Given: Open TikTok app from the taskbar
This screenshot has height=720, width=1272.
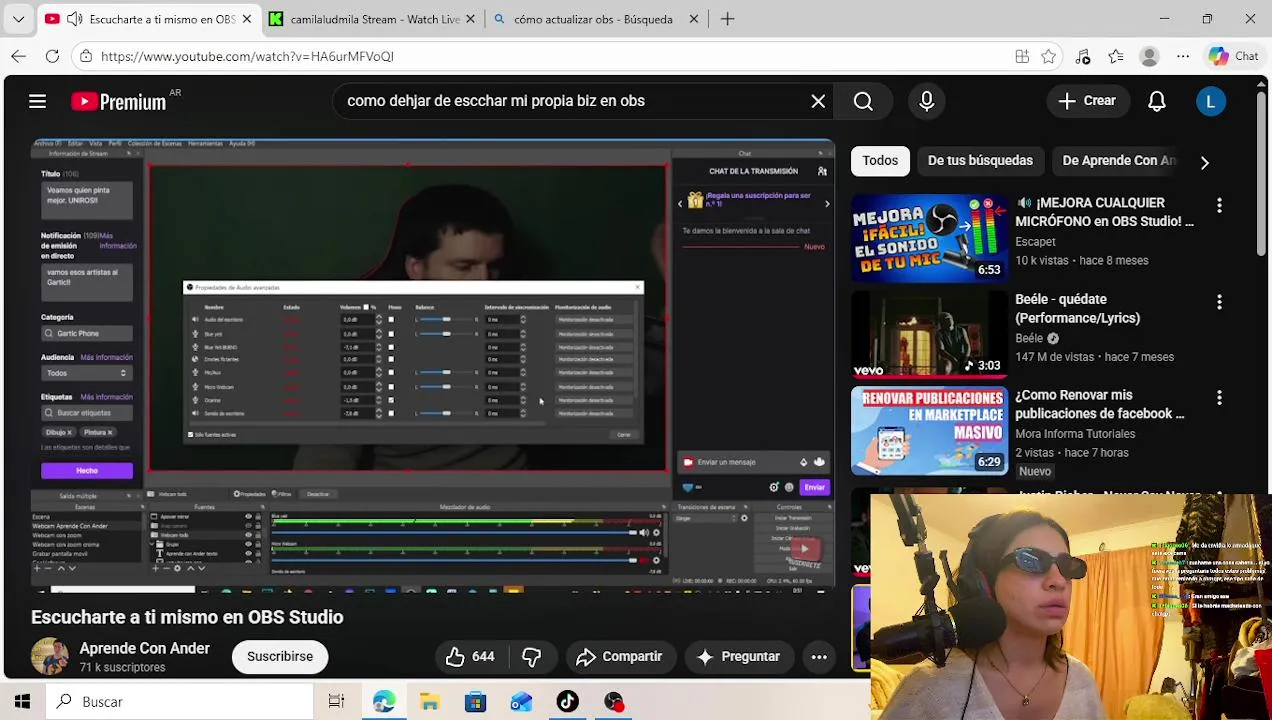Looking at the screenshot, I should (x=567, y=702).
